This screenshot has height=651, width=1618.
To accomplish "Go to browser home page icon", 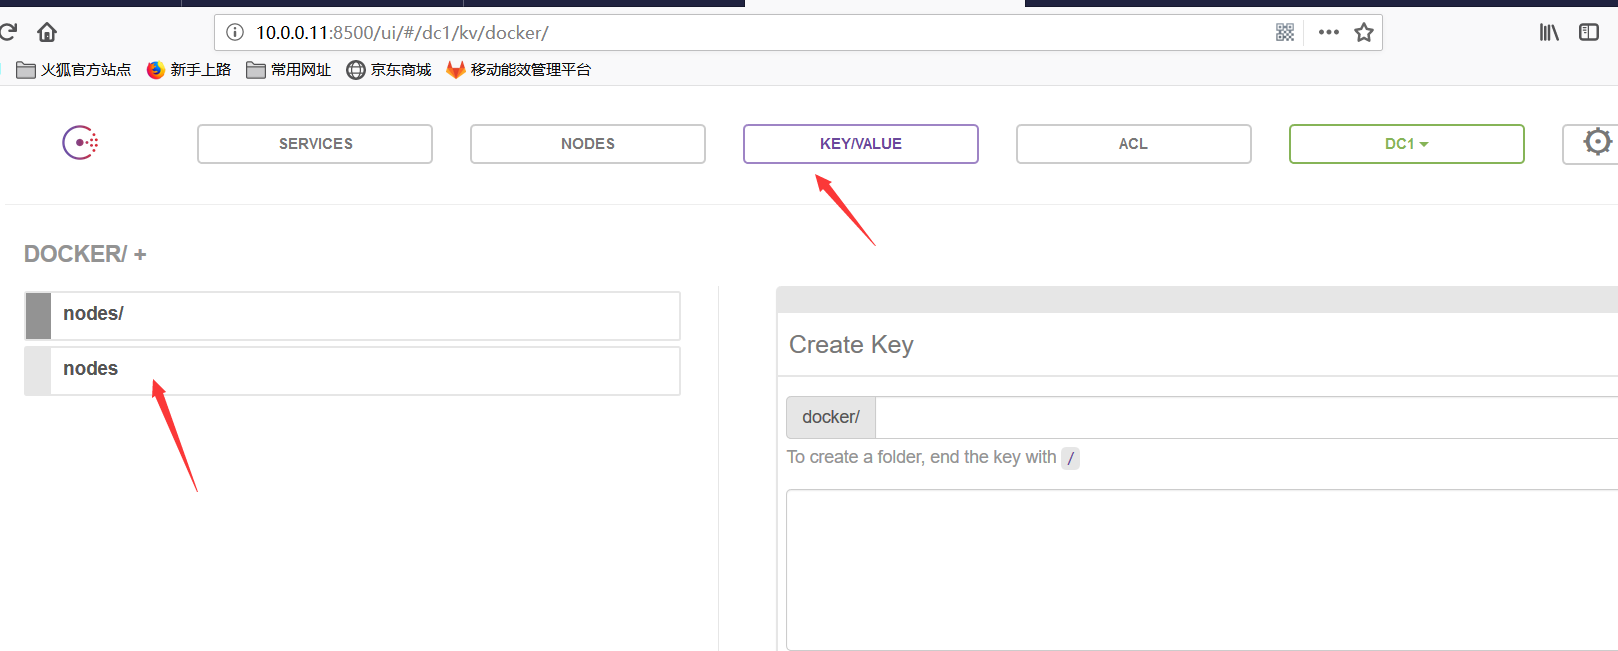I will (47, 32).
